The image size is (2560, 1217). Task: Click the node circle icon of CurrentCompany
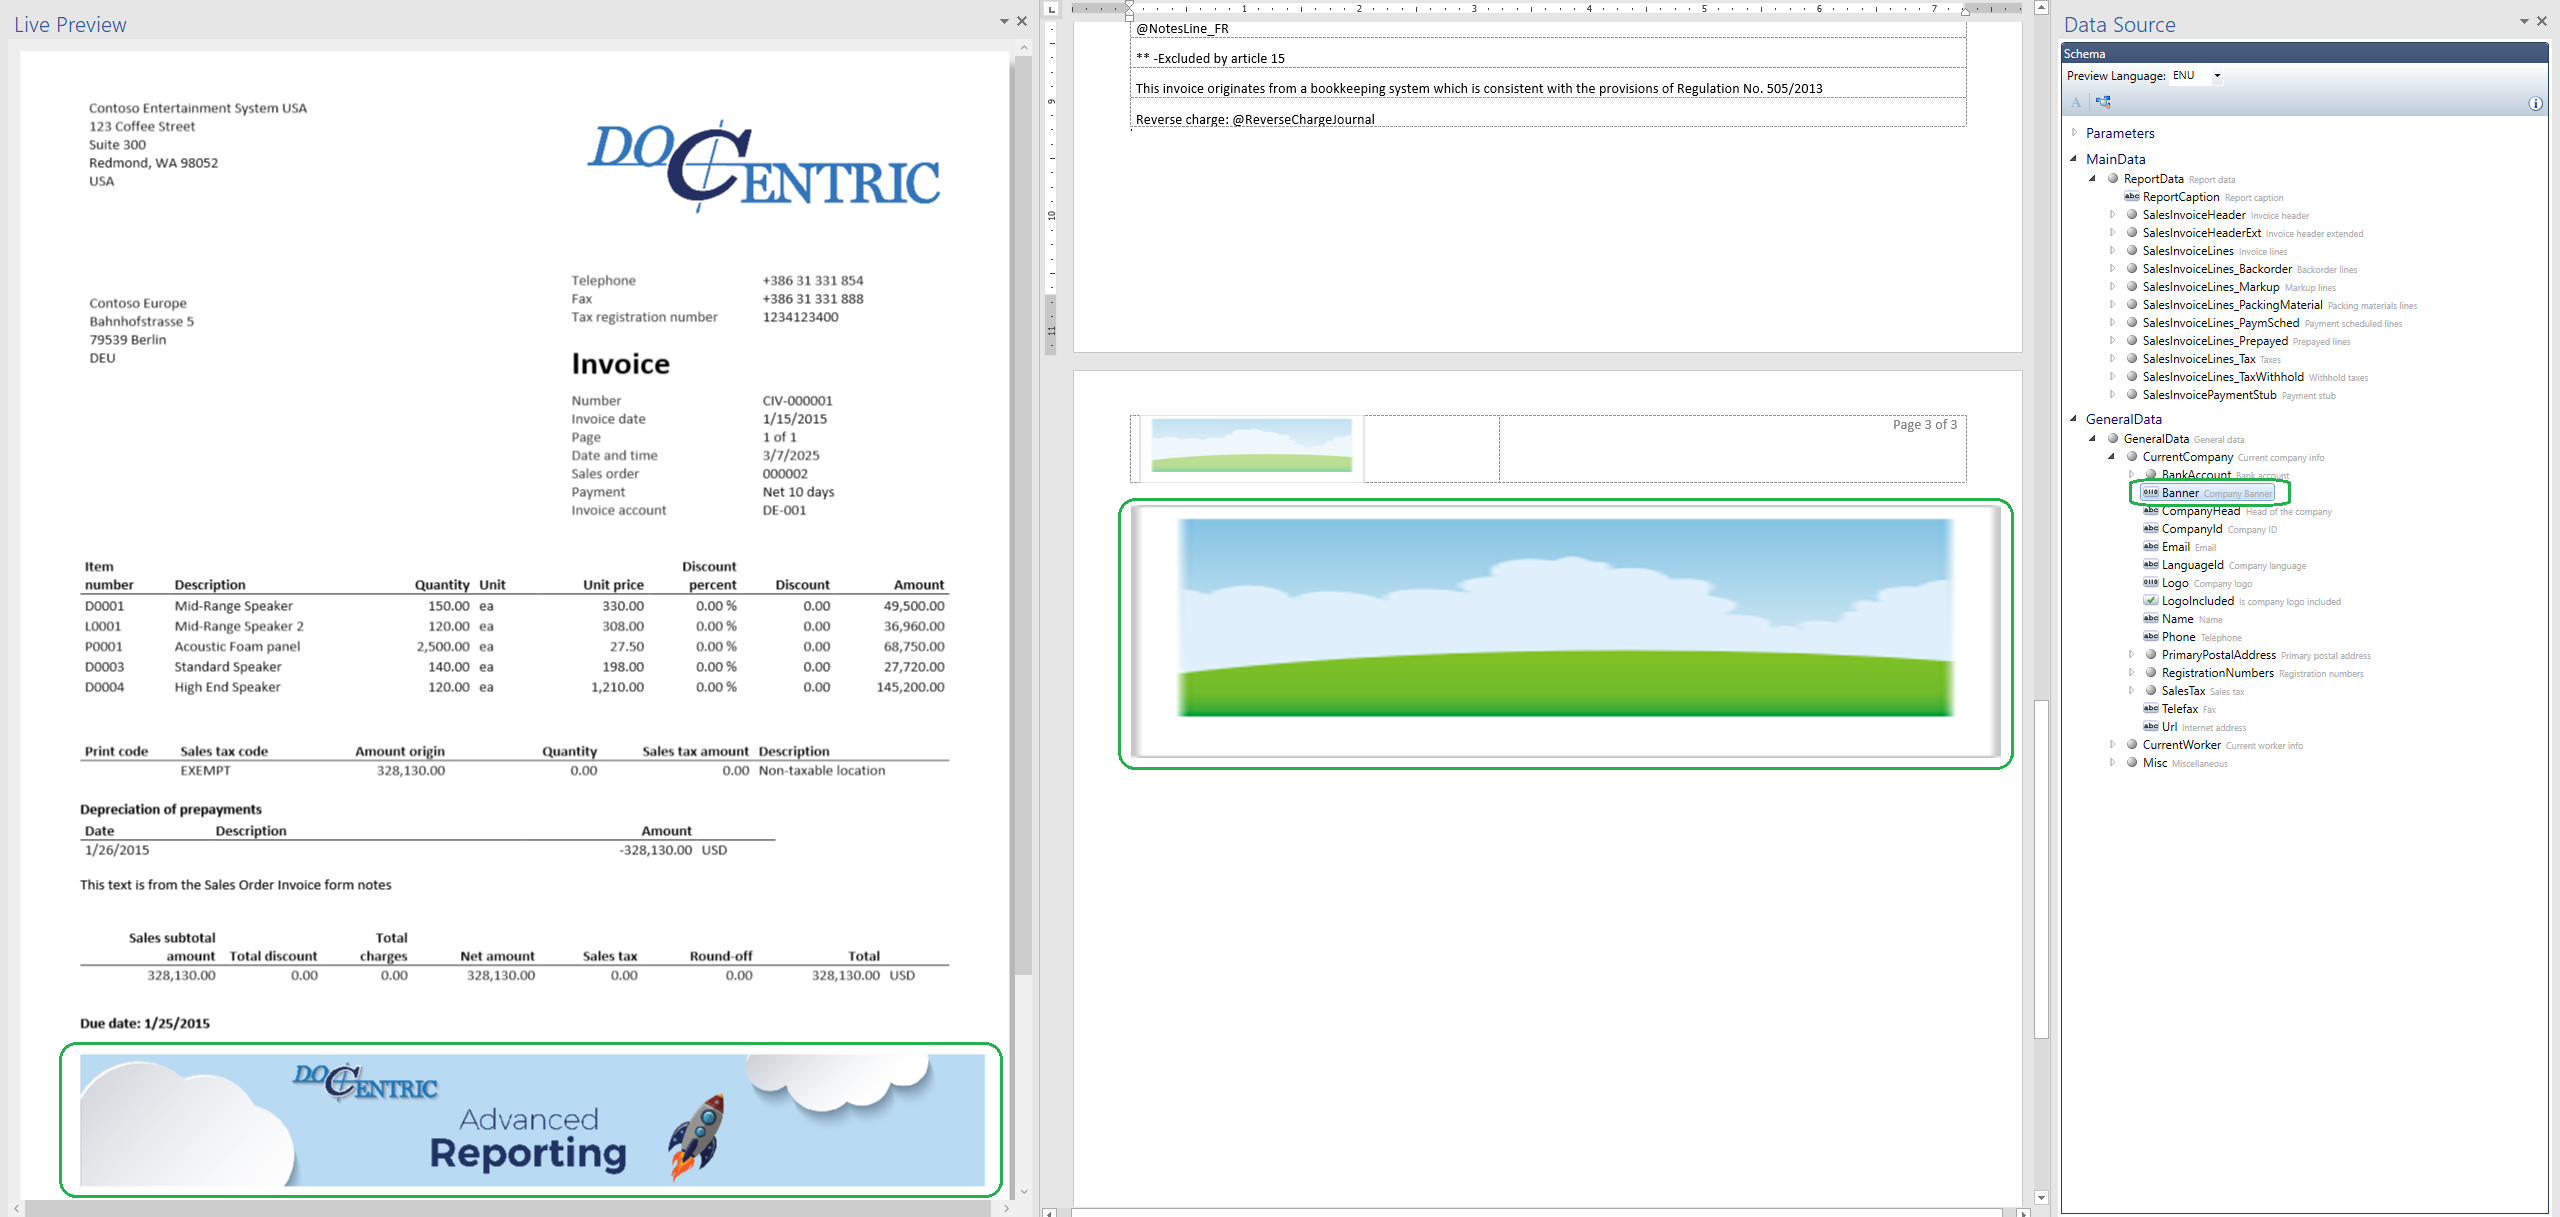tap(2132, 457)
